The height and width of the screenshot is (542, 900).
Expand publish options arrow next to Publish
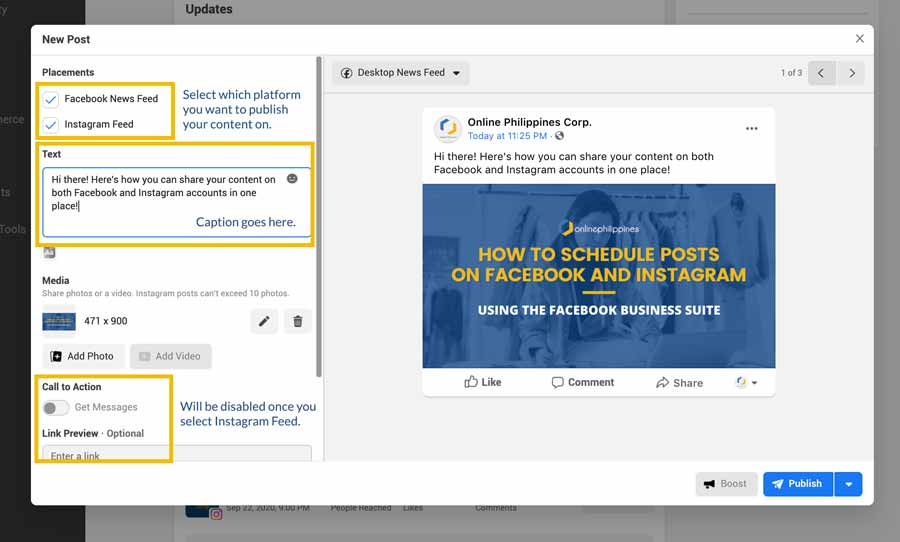848,484
